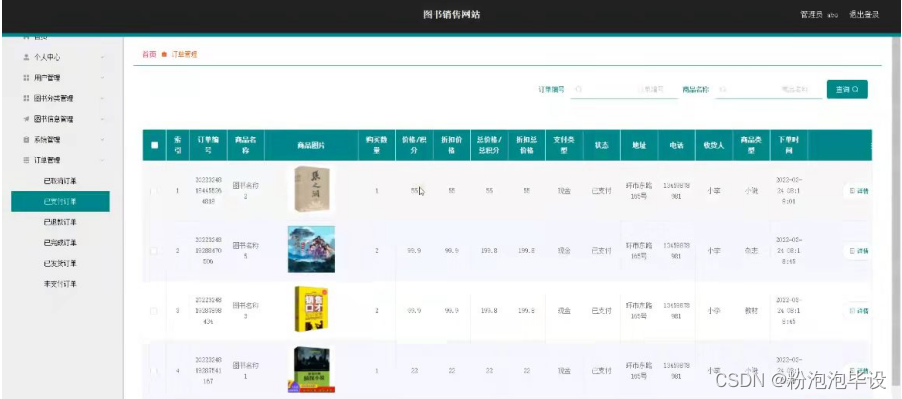Click the 订单管理 list icon in sidebar

(x=26, y=160)
